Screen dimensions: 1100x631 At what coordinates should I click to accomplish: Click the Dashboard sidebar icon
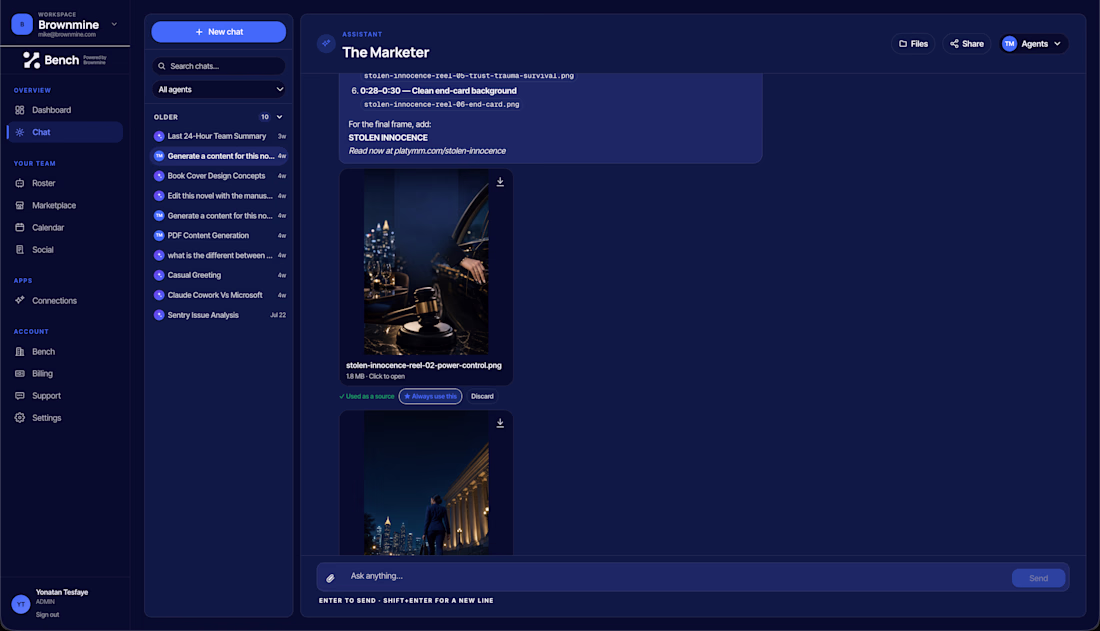pos(20,110)
